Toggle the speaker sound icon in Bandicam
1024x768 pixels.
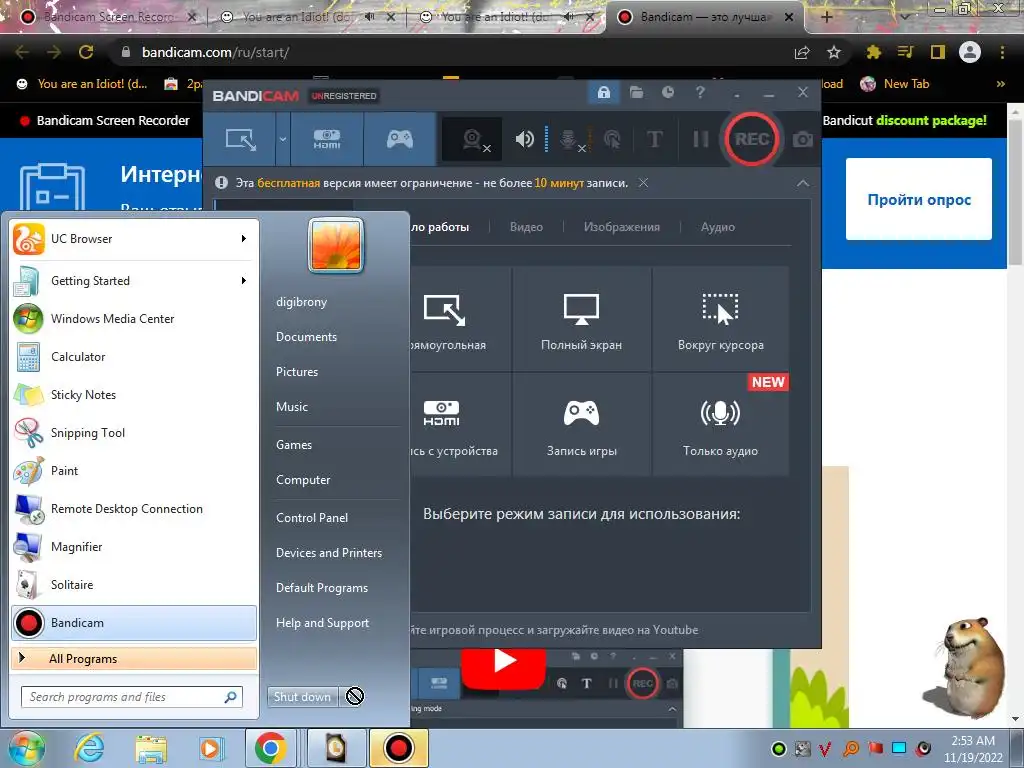pyautogui.click(x=524, y=139)
